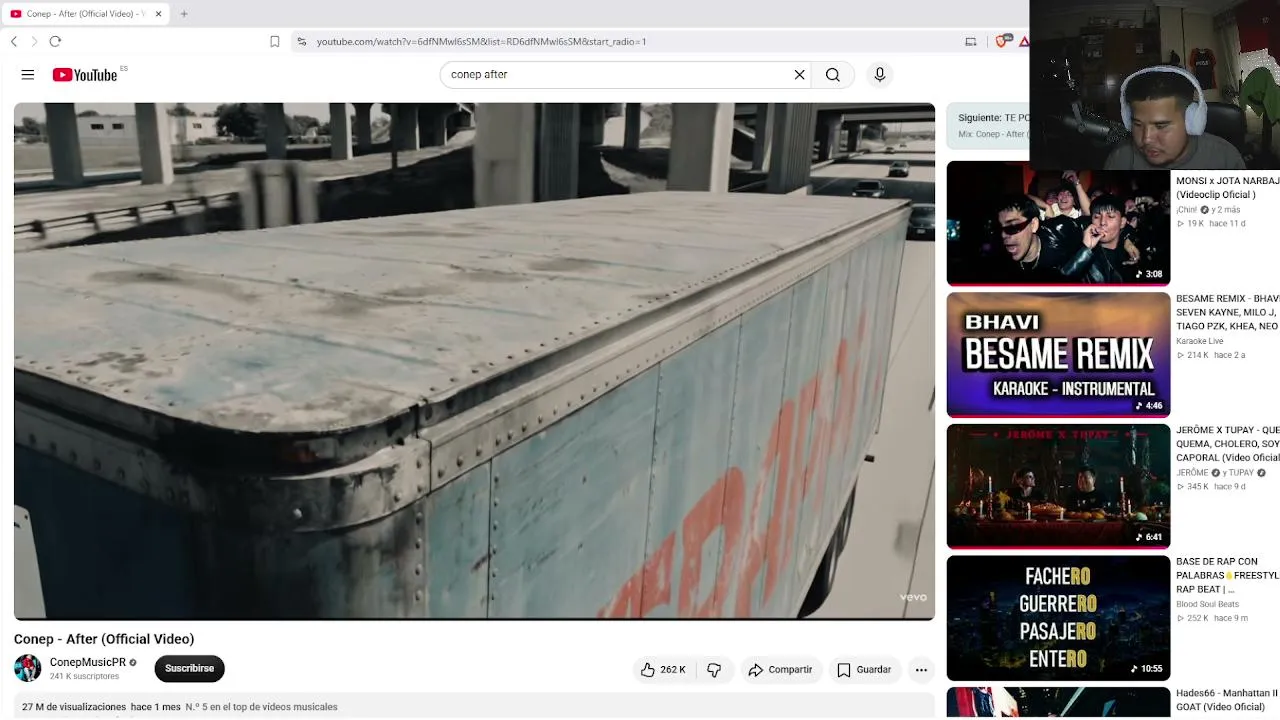Open the 'BESAME REMIX - BHAVI' video title
Image resolution: width=1280 pixels, height=720 pixels.
pos(1227,312)
